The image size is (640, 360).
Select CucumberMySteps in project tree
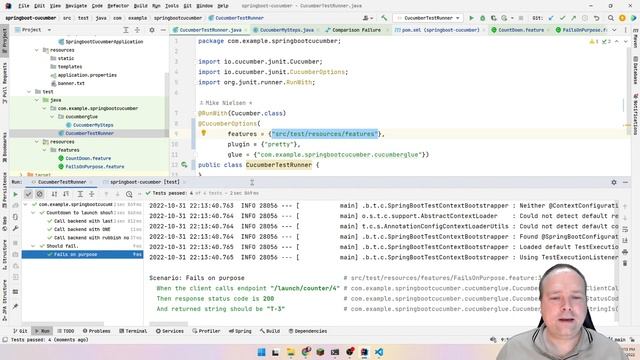click(93, 125)
